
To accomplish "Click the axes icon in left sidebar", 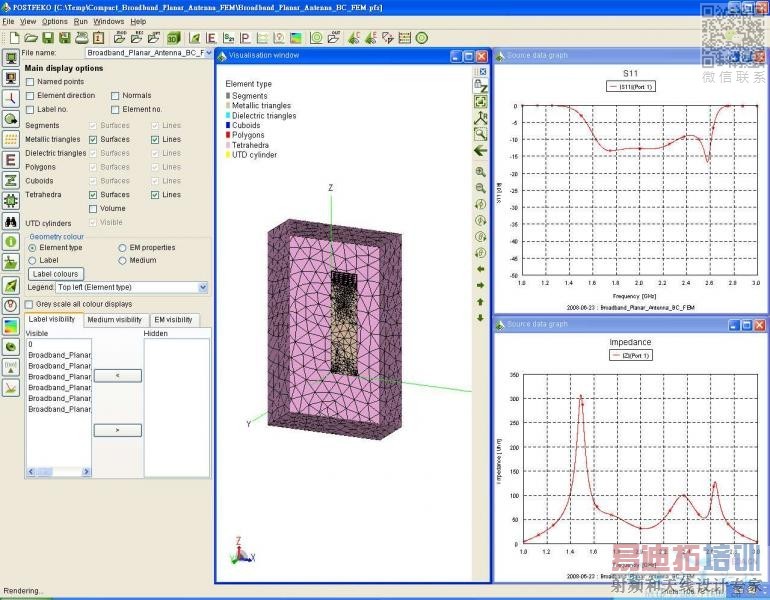I will click(11, 98).
